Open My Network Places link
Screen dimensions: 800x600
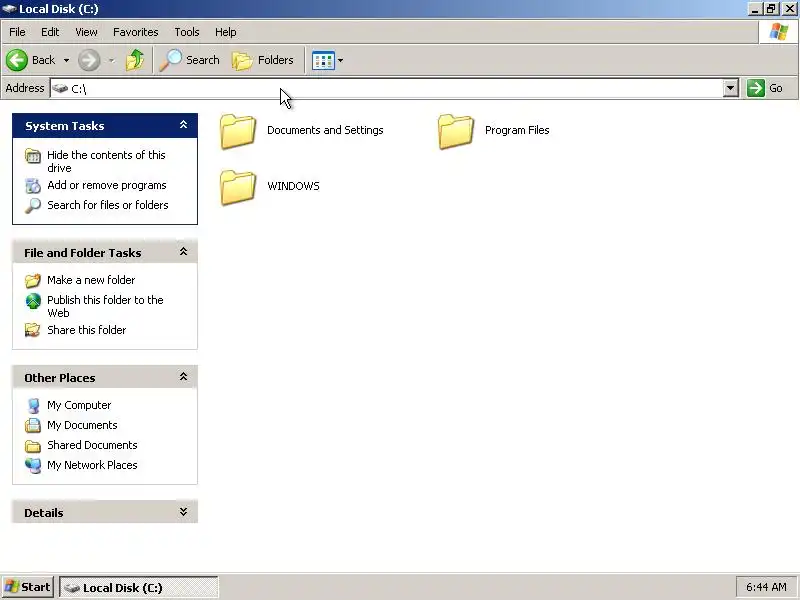point(92,465)
